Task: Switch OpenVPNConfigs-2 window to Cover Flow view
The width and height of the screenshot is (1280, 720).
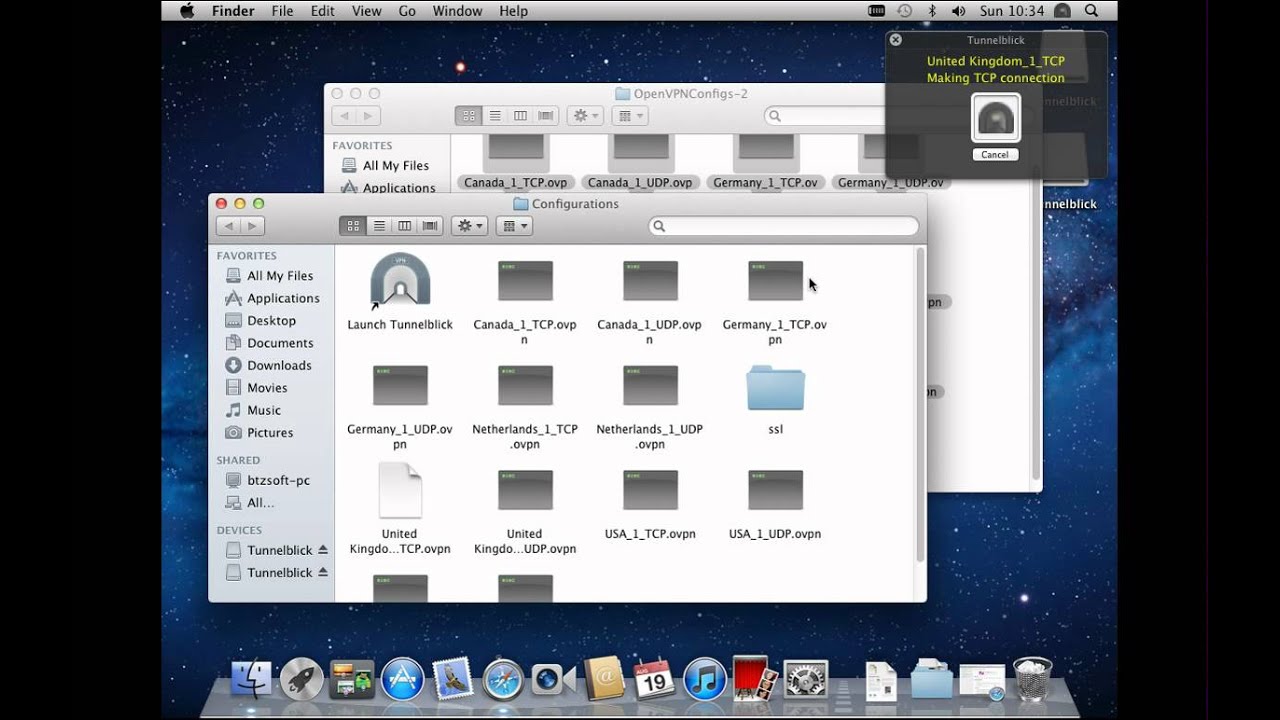Action: click(x=546, y=116)
